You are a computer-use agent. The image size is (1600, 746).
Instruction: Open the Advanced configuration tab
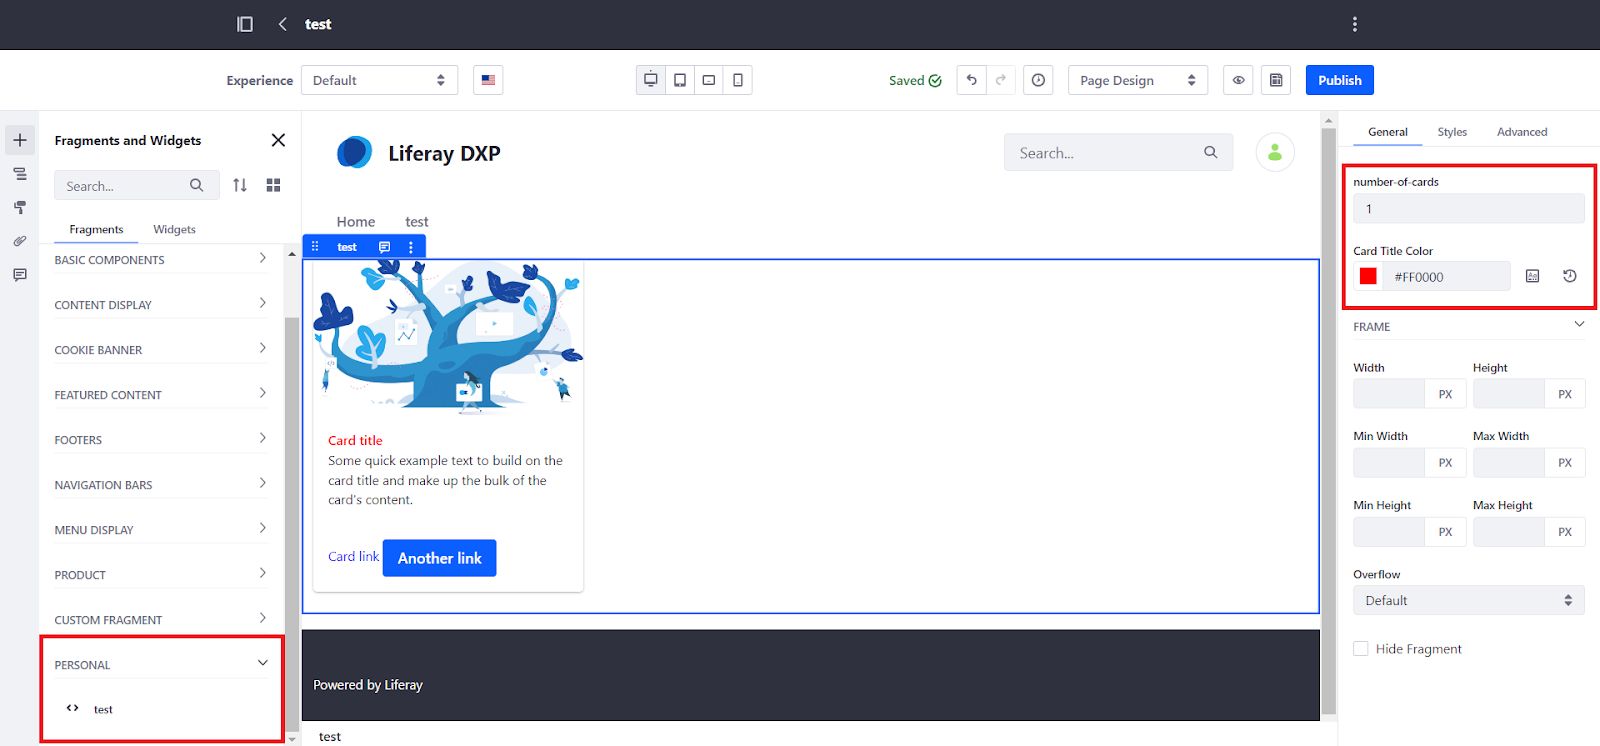(1522, 132)
